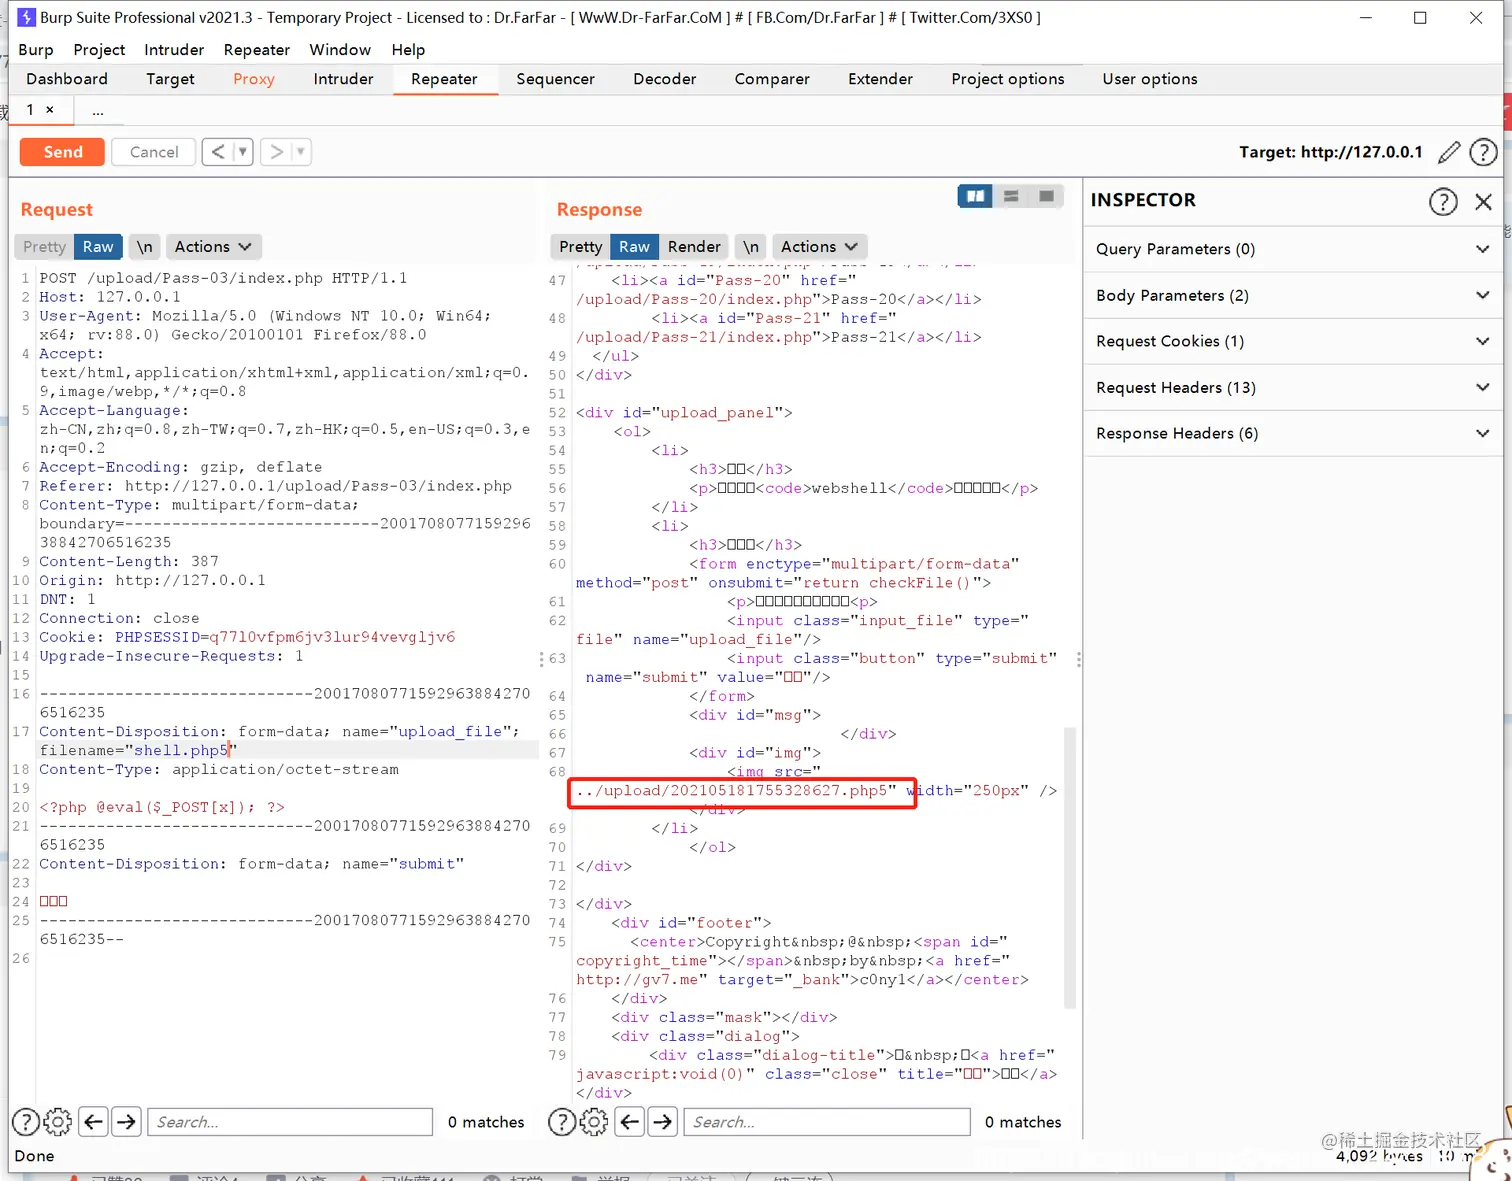
Task: Toggle newline display in Request pane
Action: (x=145, y=247)
